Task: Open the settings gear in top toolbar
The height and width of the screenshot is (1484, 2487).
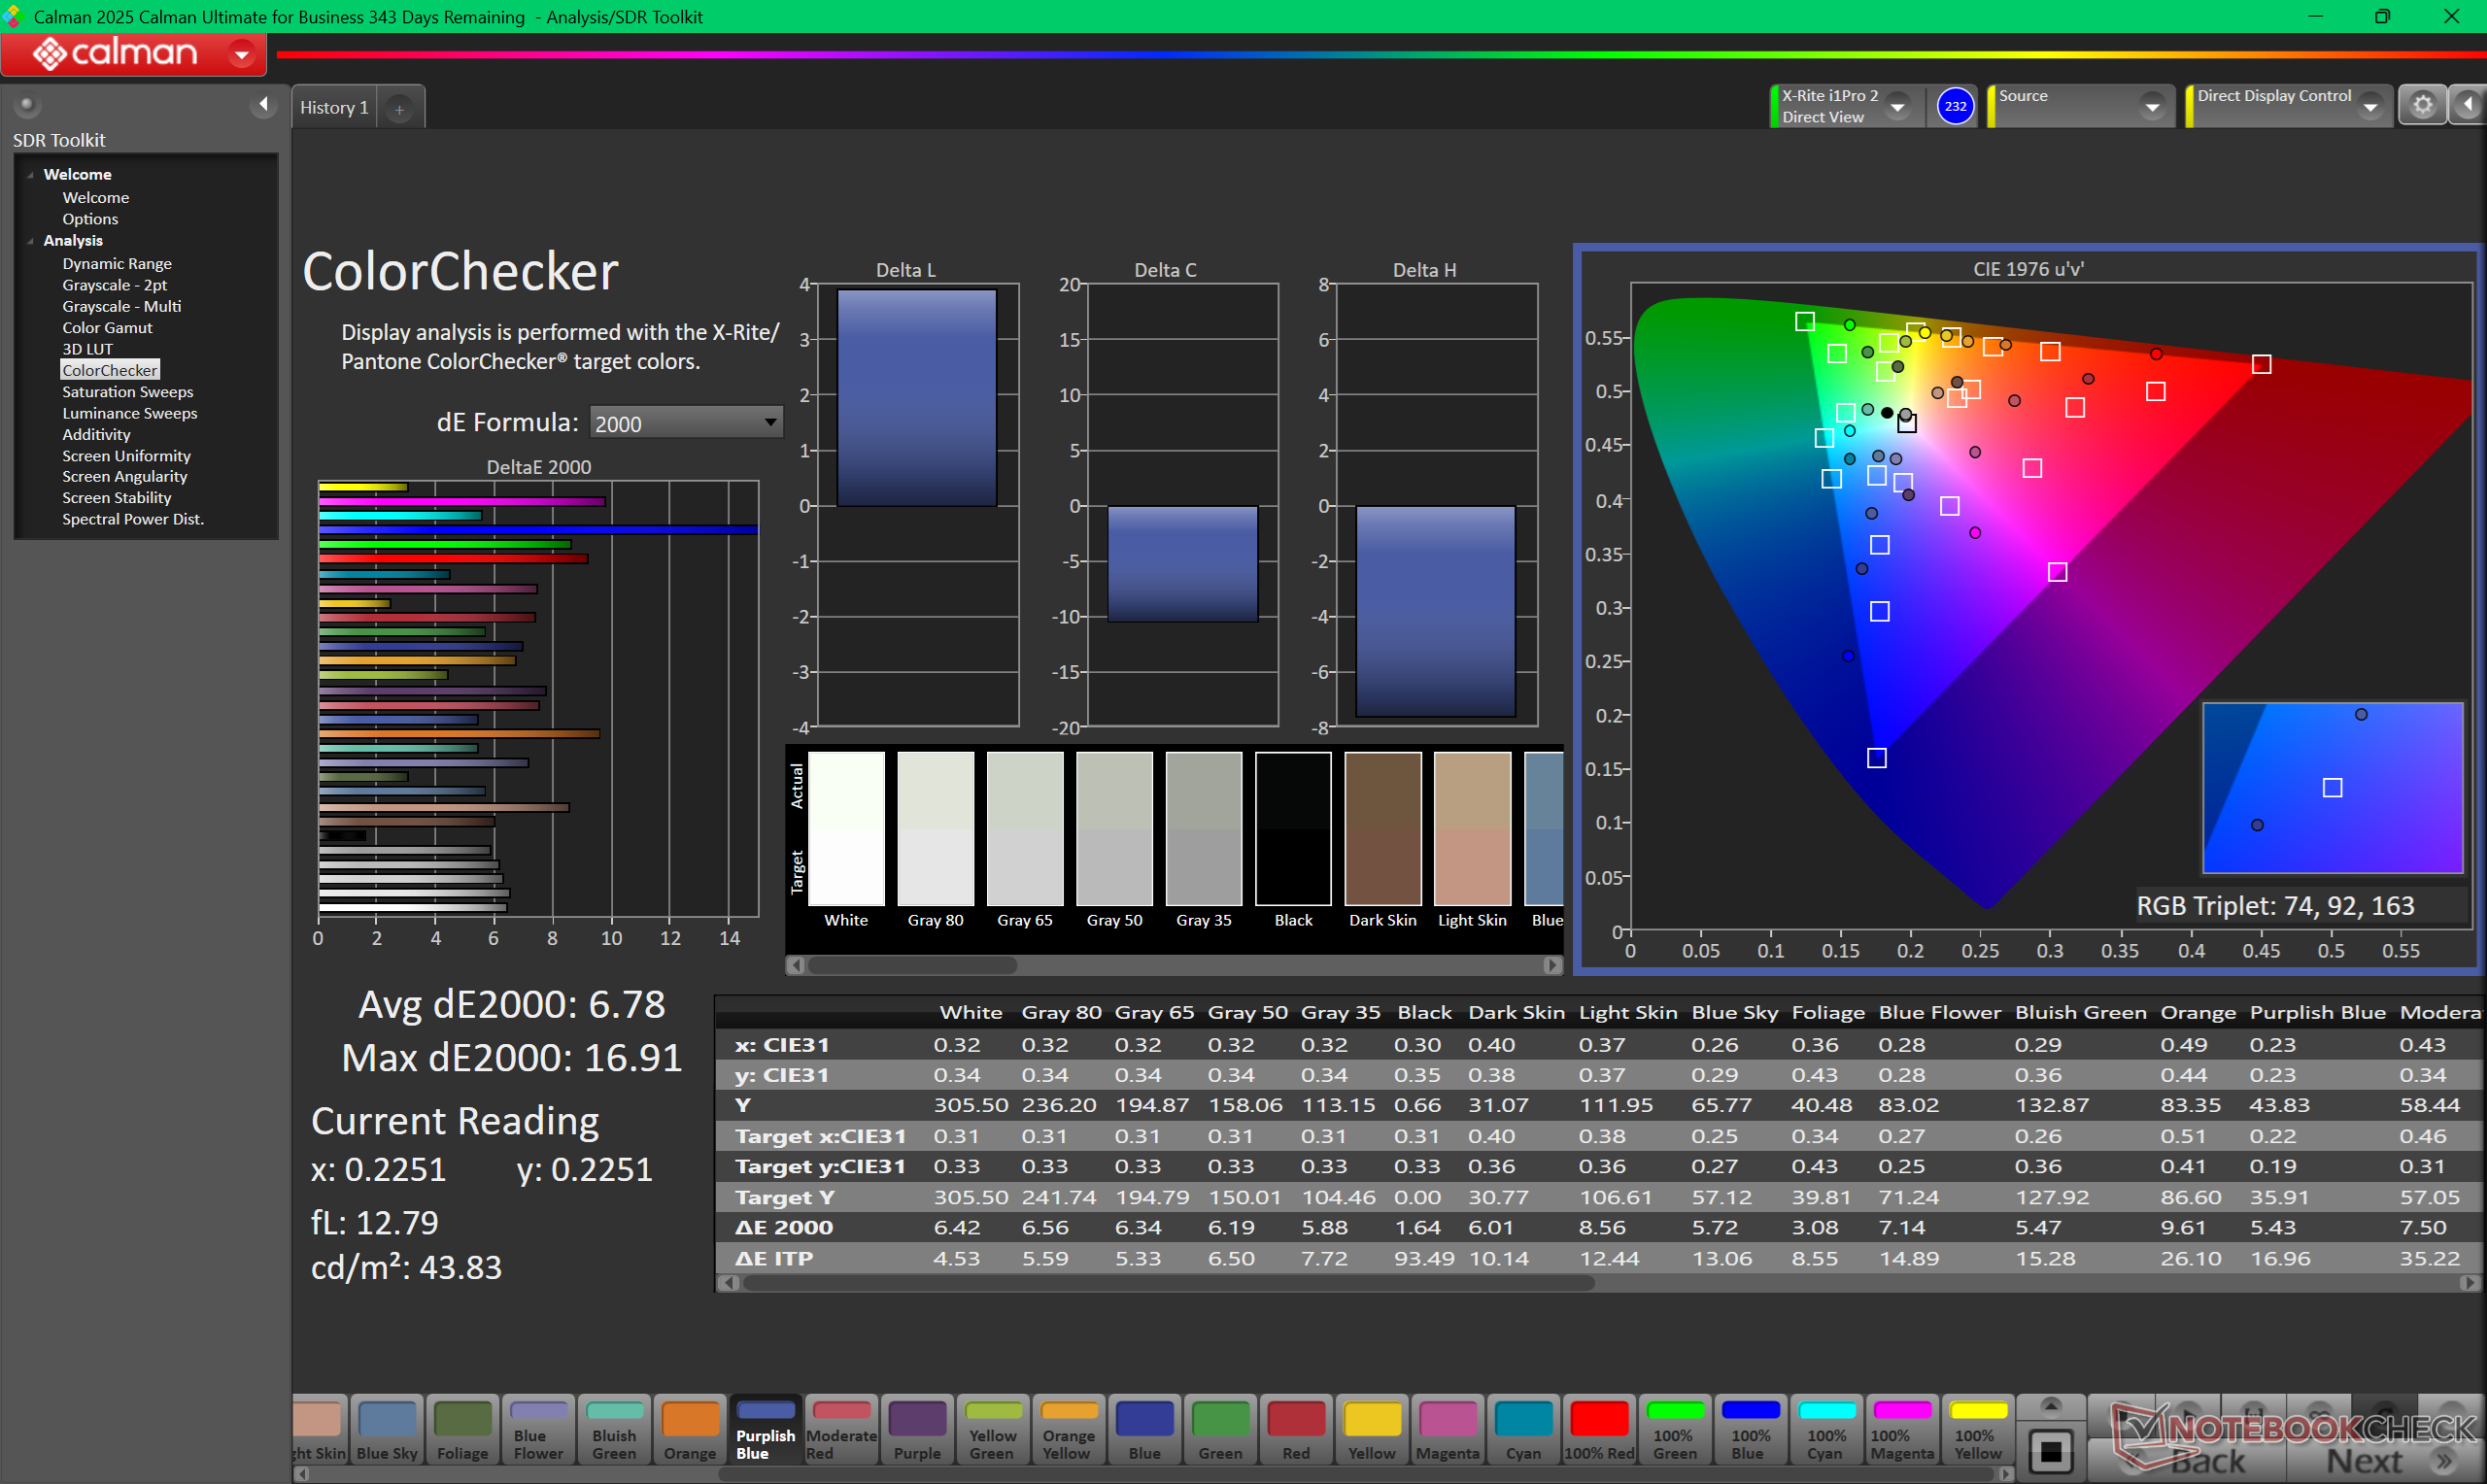Action: (x=2421, y=106)
